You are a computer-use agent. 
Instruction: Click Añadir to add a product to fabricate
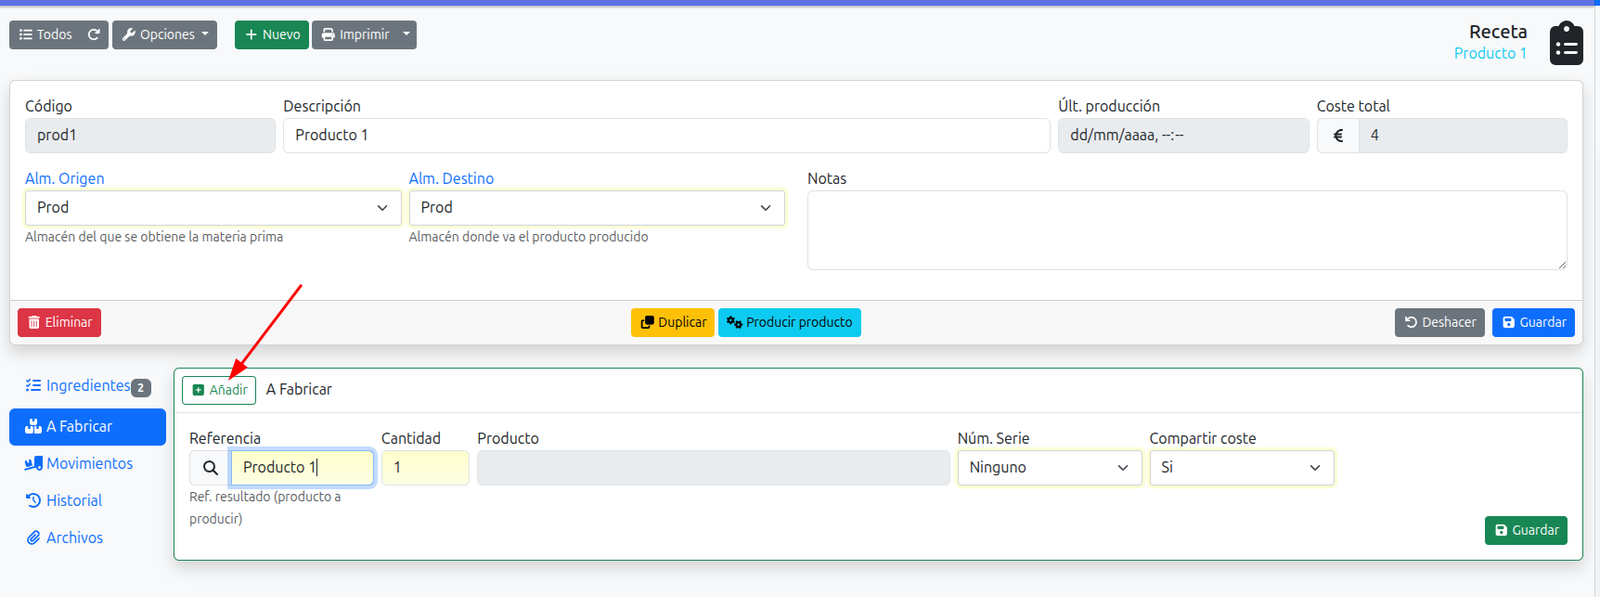pos(219,390)
